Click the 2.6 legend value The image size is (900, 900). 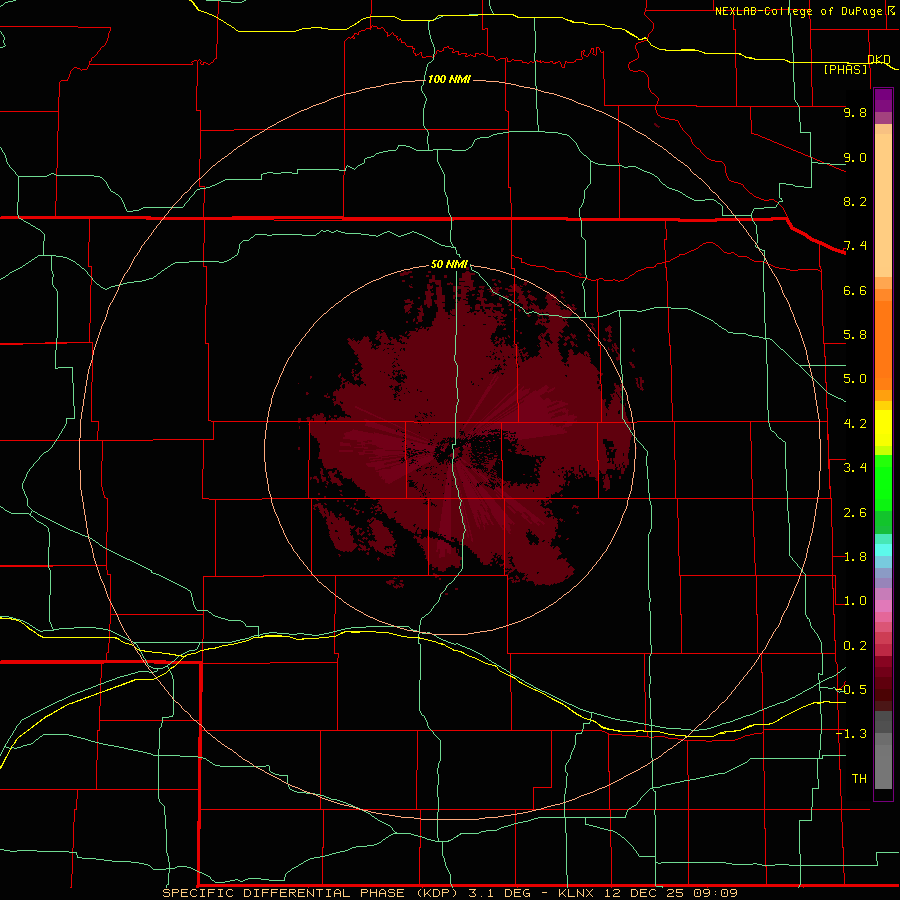[855, 513]
